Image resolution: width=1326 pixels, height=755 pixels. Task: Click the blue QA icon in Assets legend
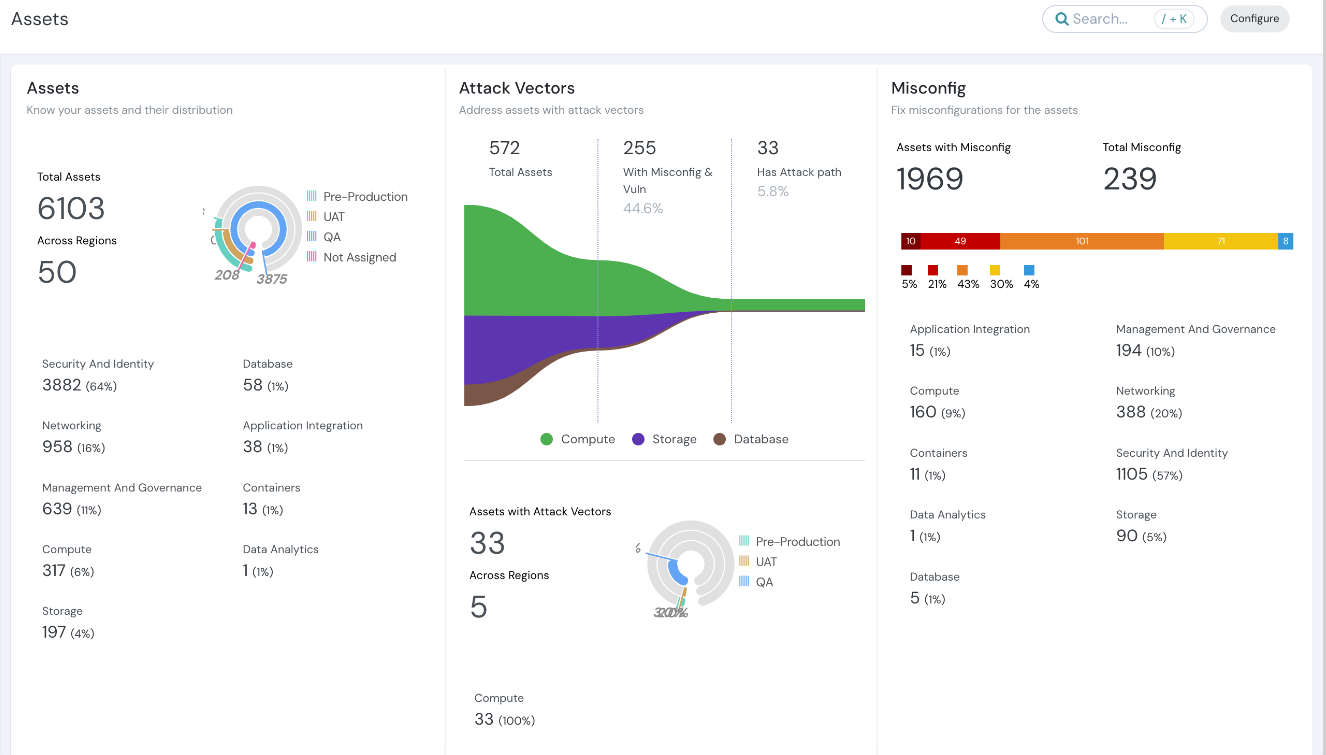(x=312, y=237)
